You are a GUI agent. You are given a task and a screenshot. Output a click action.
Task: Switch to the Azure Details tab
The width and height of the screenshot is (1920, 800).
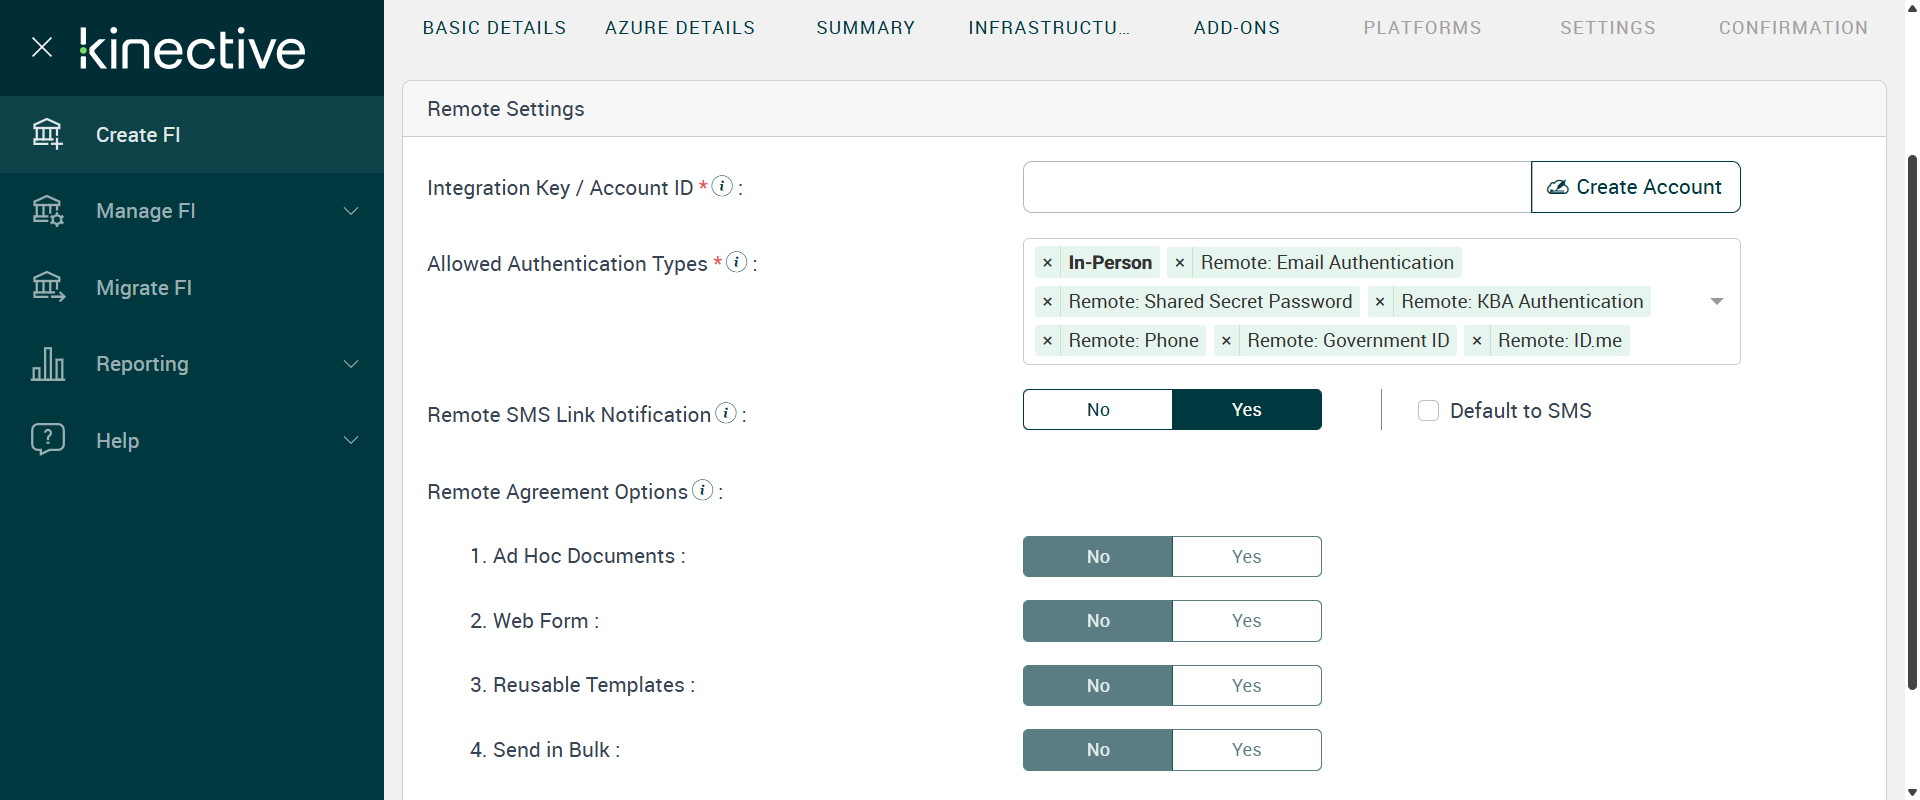point(680,28)
